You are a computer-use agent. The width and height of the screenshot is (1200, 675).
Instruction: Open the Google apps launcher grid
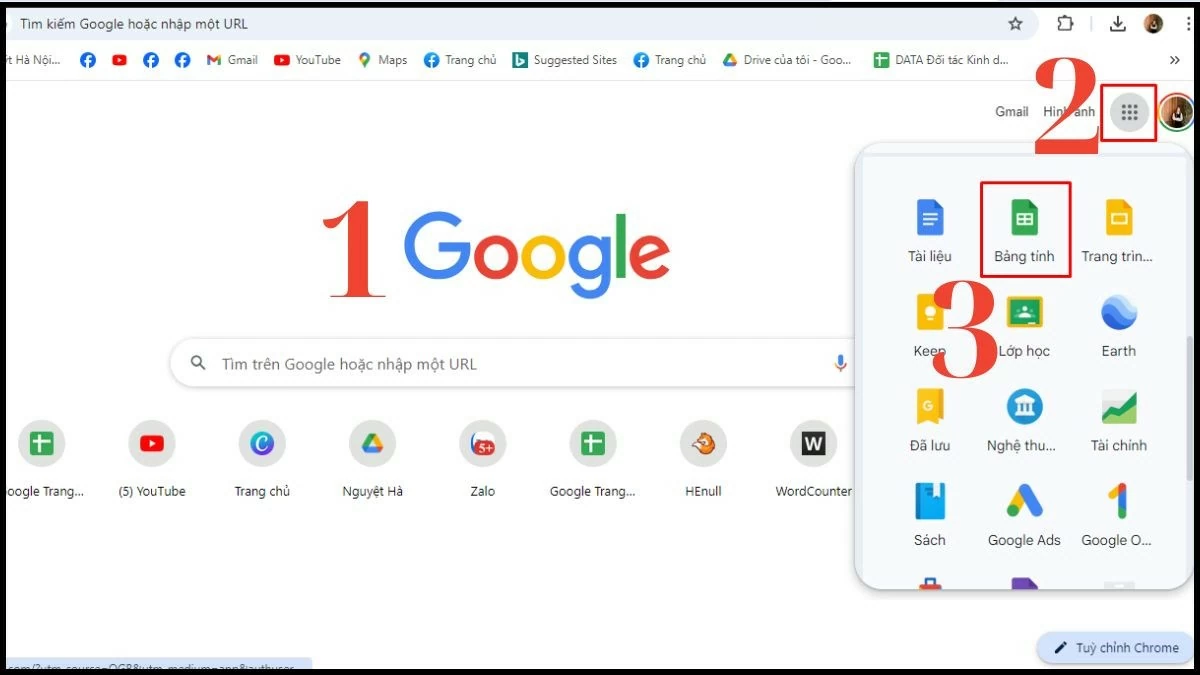click(x=1129, y=112)
